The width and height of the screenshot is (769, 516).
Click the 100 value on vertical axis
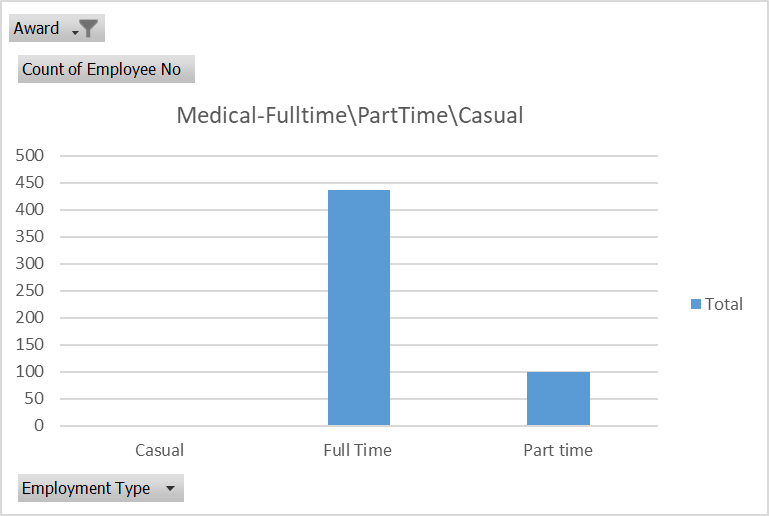coord(31,372)
